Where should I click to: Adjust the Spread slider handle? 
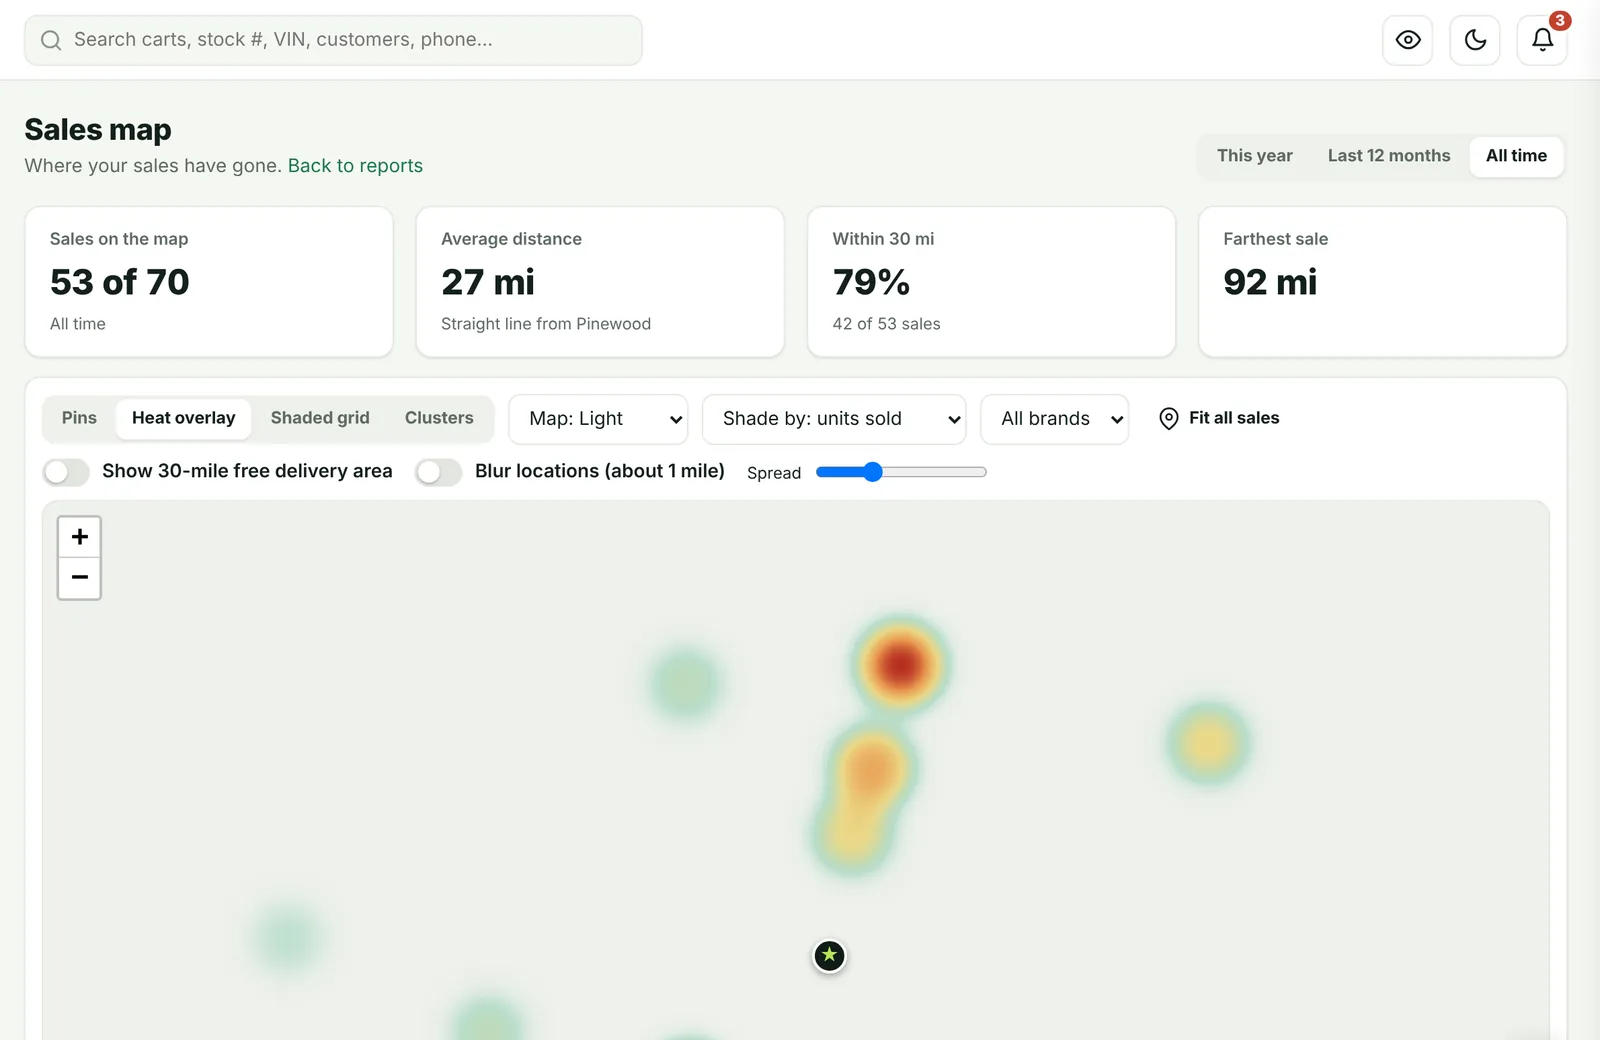(x=873, y=472)
